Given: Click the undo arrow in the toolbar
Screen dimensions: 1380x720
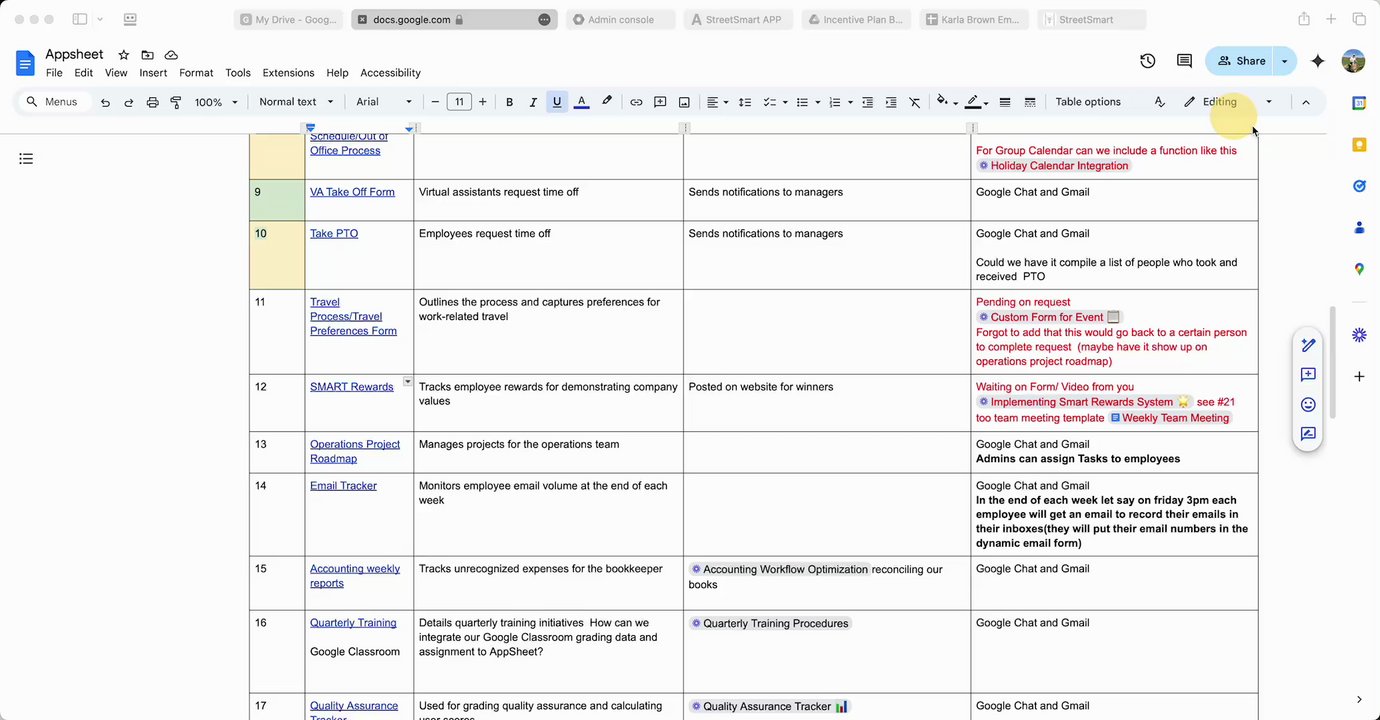Looking at the screenshot, I should coord(105,102).
